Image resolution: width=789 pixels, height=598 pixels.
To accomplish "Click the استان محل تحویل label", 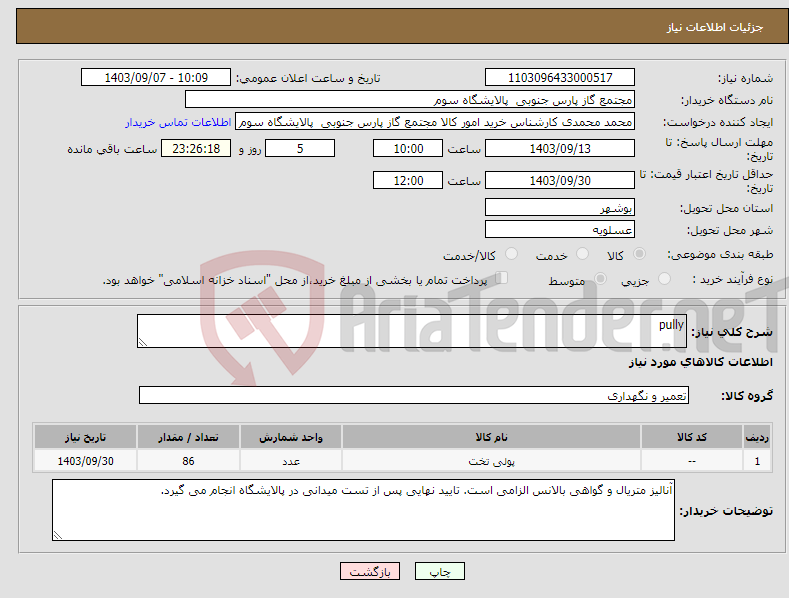I will (x=726, y=208).
